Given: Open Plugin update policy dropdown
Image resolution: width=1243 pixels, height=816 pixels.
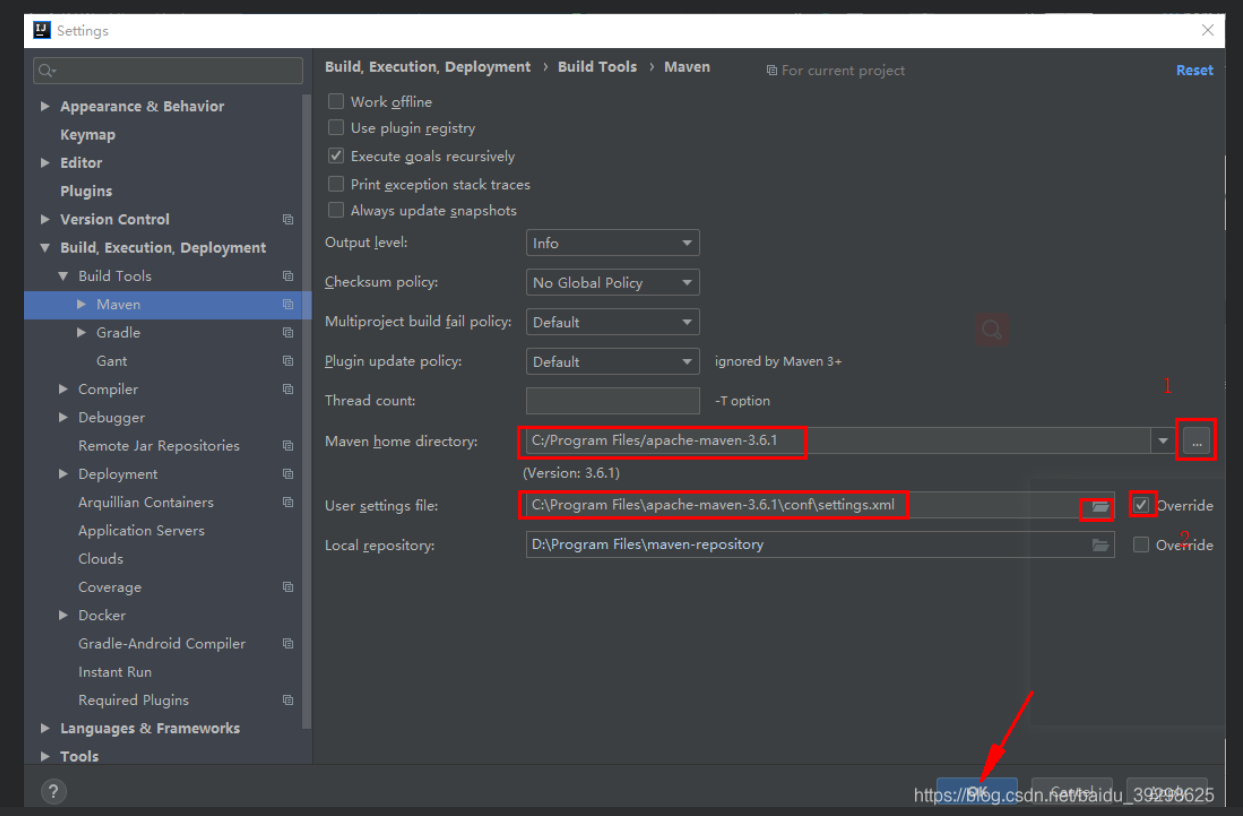Looking at the screenshot, I should coord(613,361).
